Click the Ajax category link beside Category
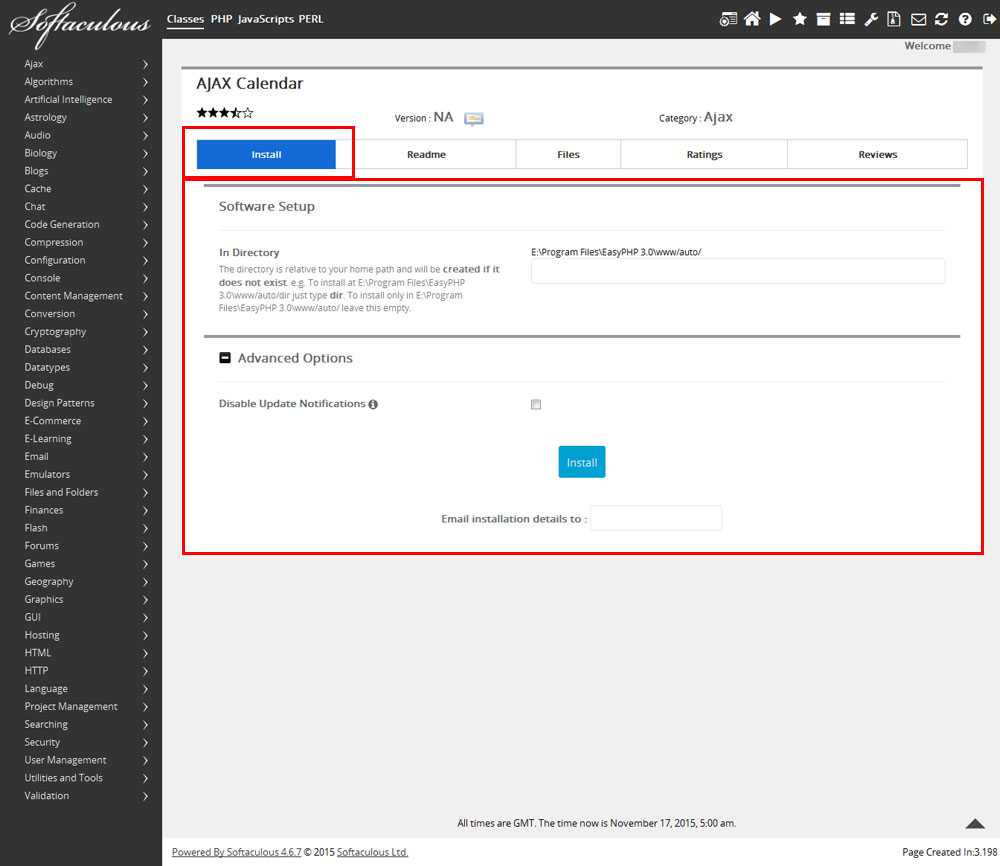 point(718,117)
